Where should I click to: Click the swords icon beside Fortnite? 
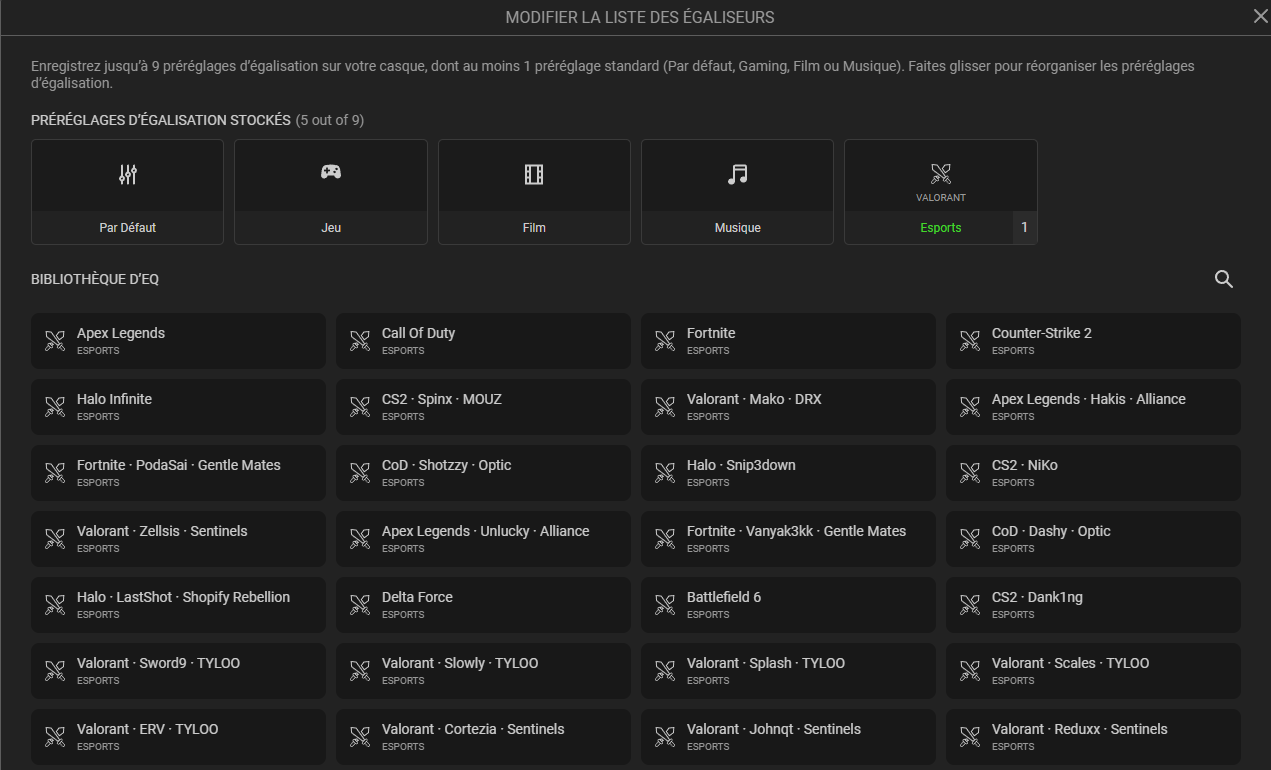tap(665, 341)
